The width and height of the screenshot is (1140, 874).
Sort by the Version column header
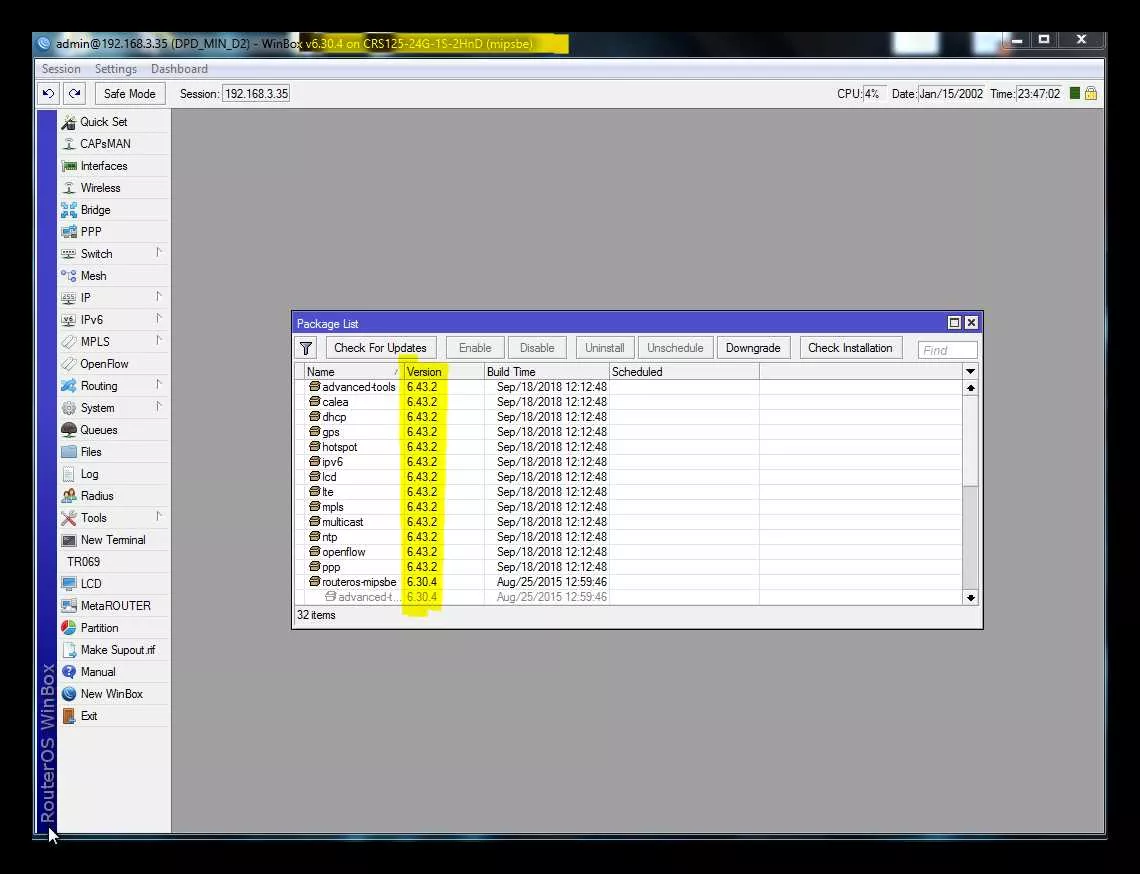click(x=444, y=372)
